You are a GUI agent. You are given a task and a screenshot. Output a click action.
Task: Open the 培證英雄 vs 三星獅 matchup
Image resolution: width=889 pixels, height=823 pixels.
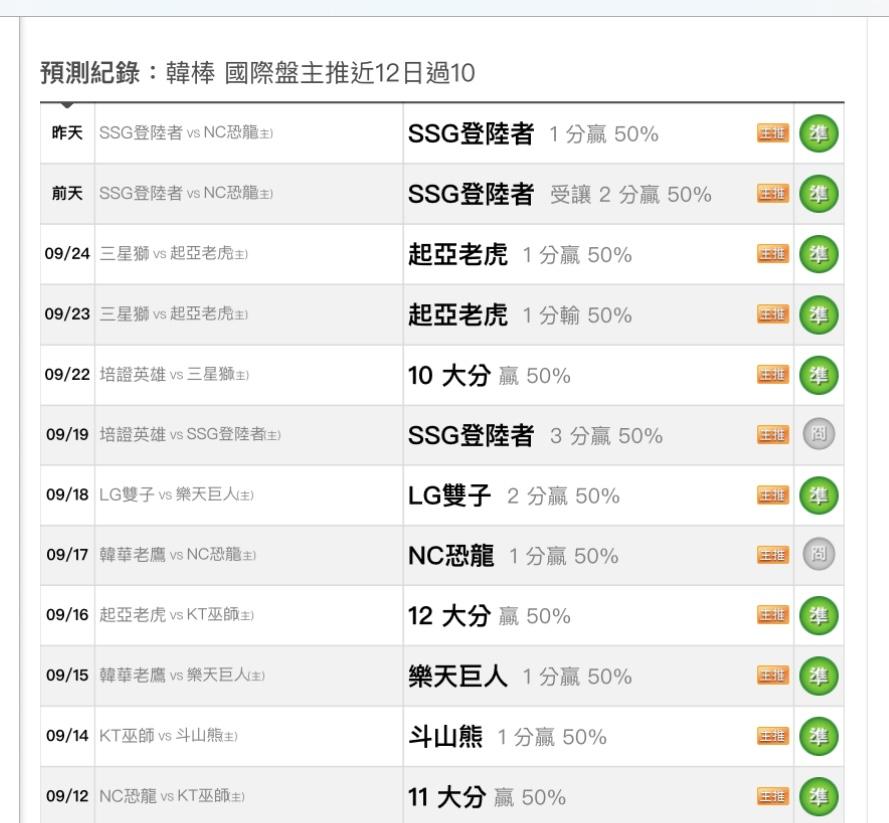[174, 374]
